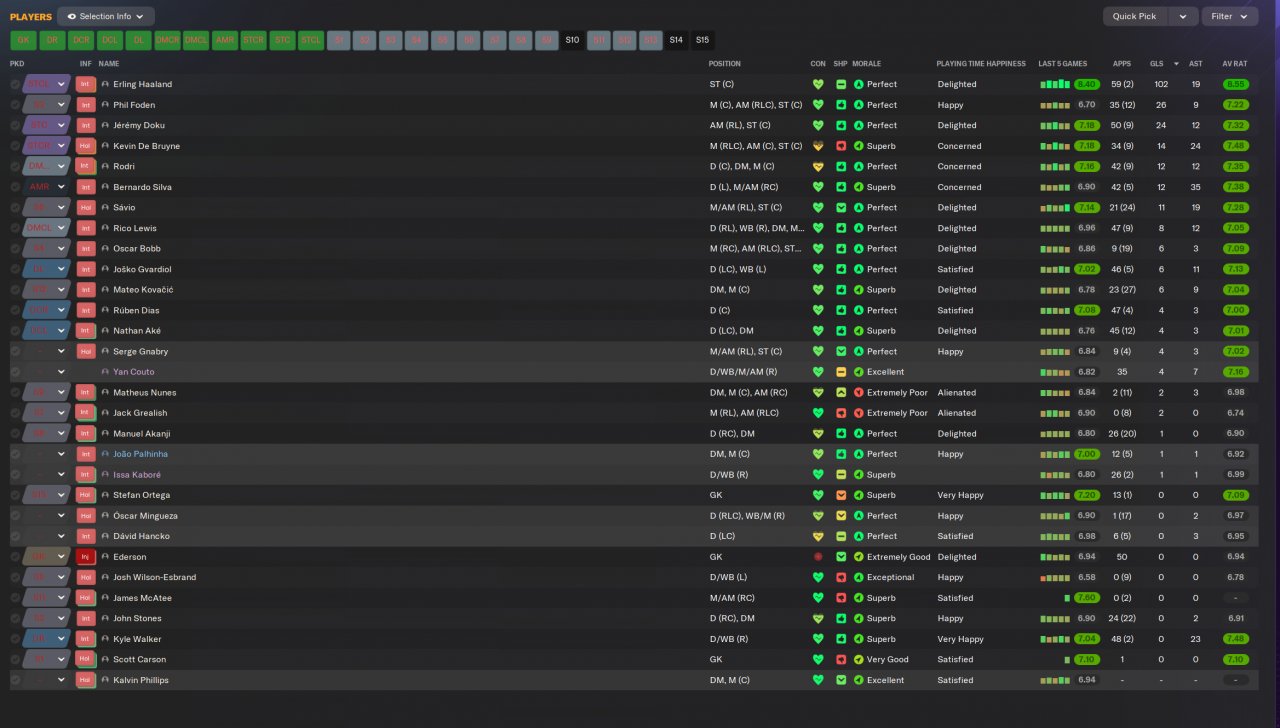The height and width of the screenshot is (728, 1280).
Task: Open João Palhinha's player profile
Action: [x=141, y=454]
